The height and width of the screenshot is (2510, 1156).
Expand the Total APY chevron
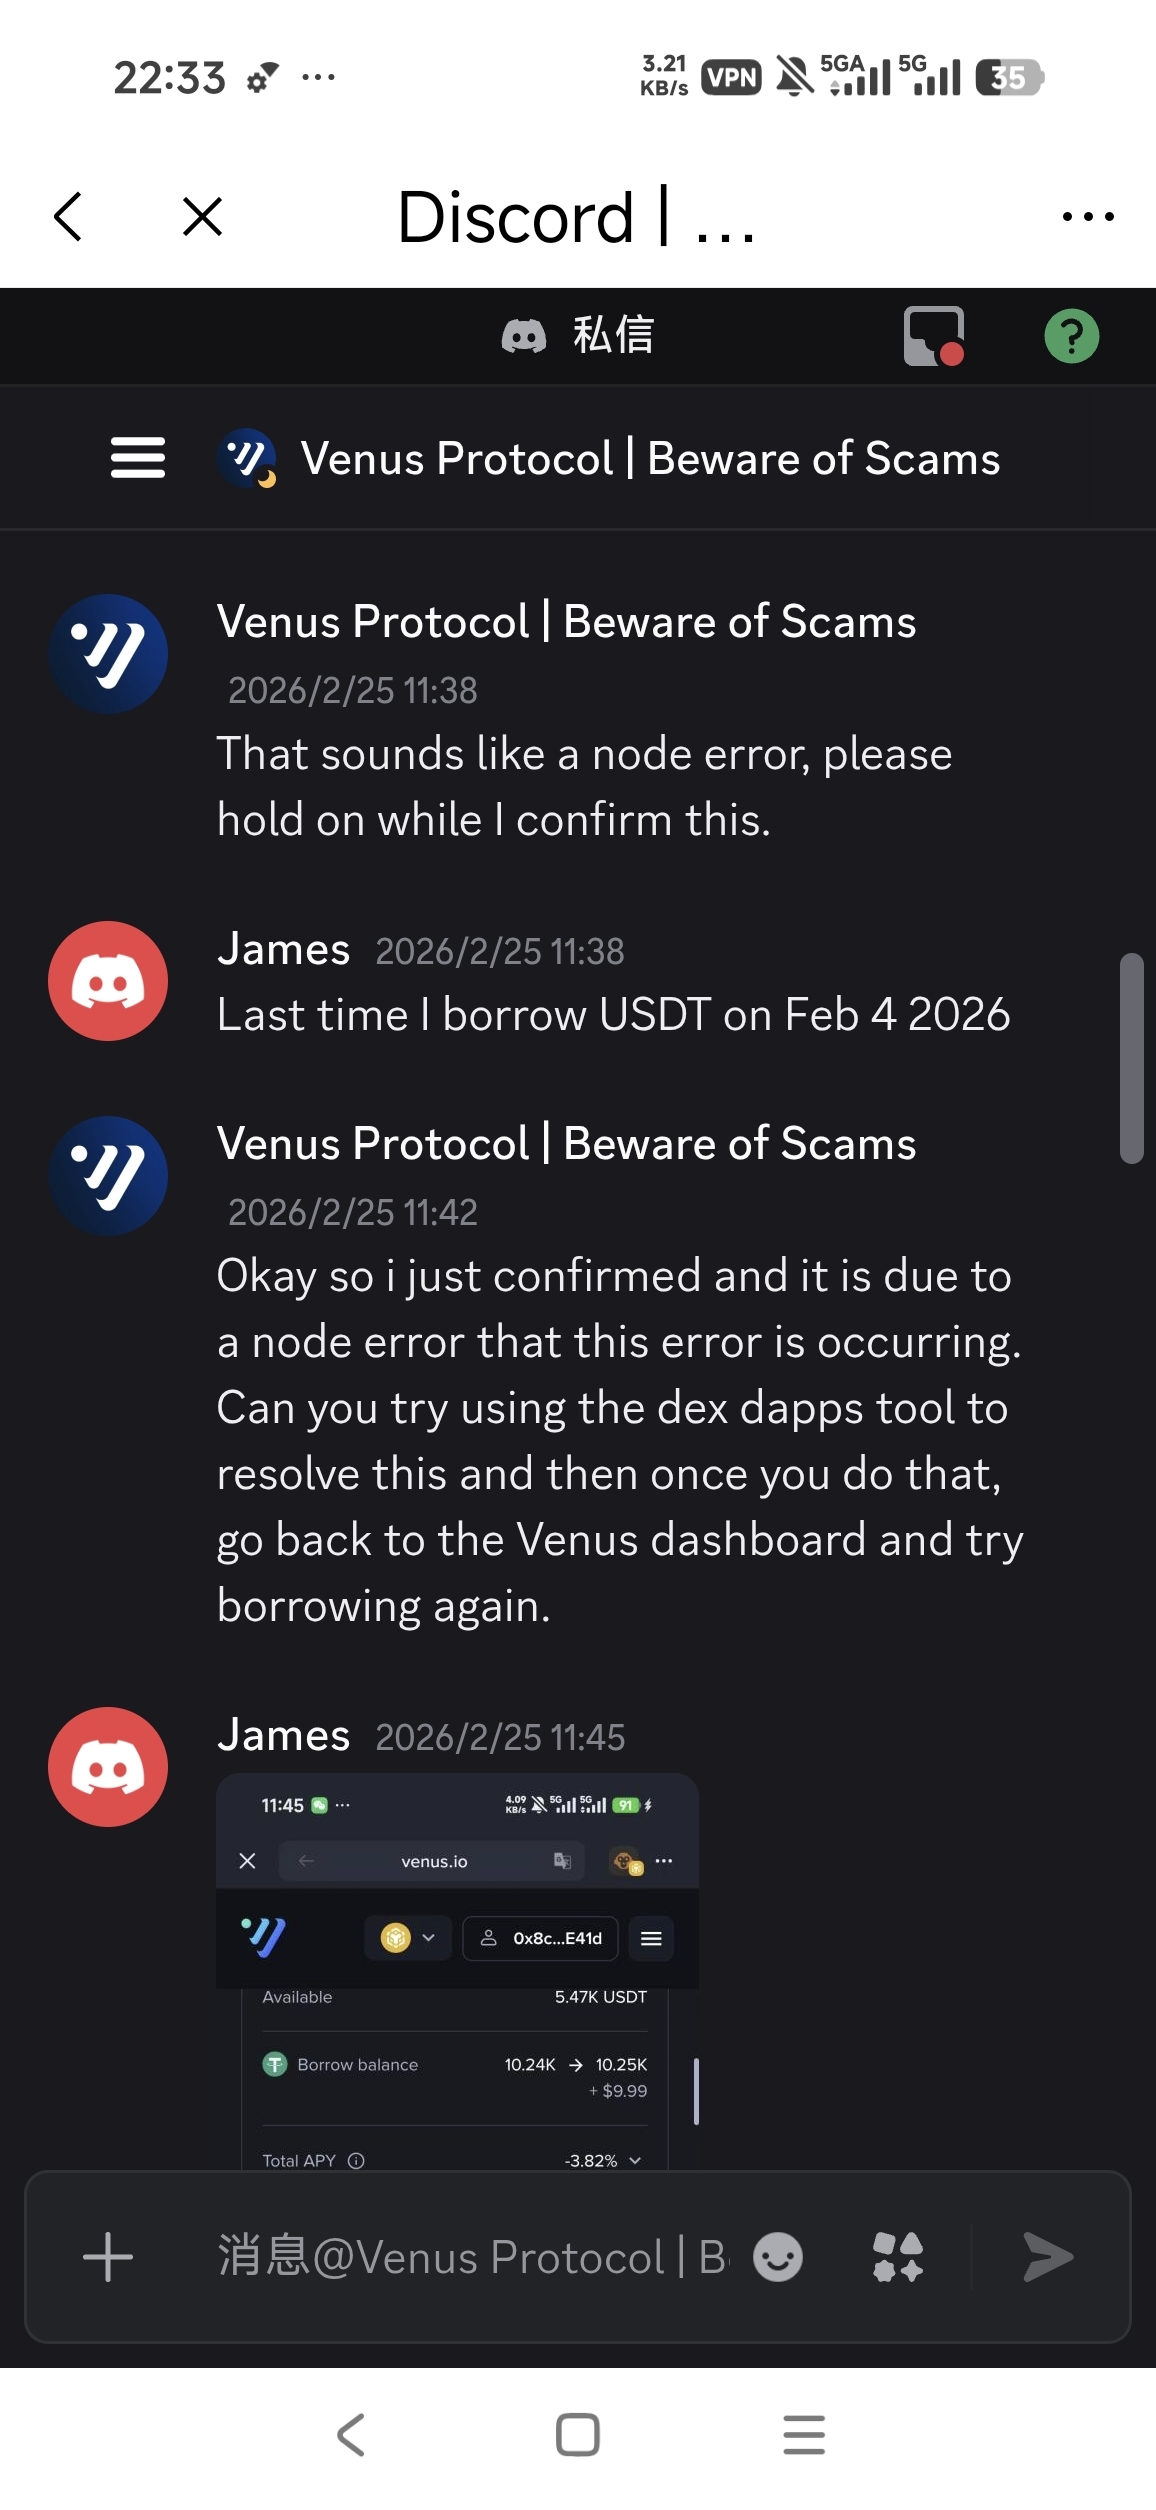[x=635, y=2160]
